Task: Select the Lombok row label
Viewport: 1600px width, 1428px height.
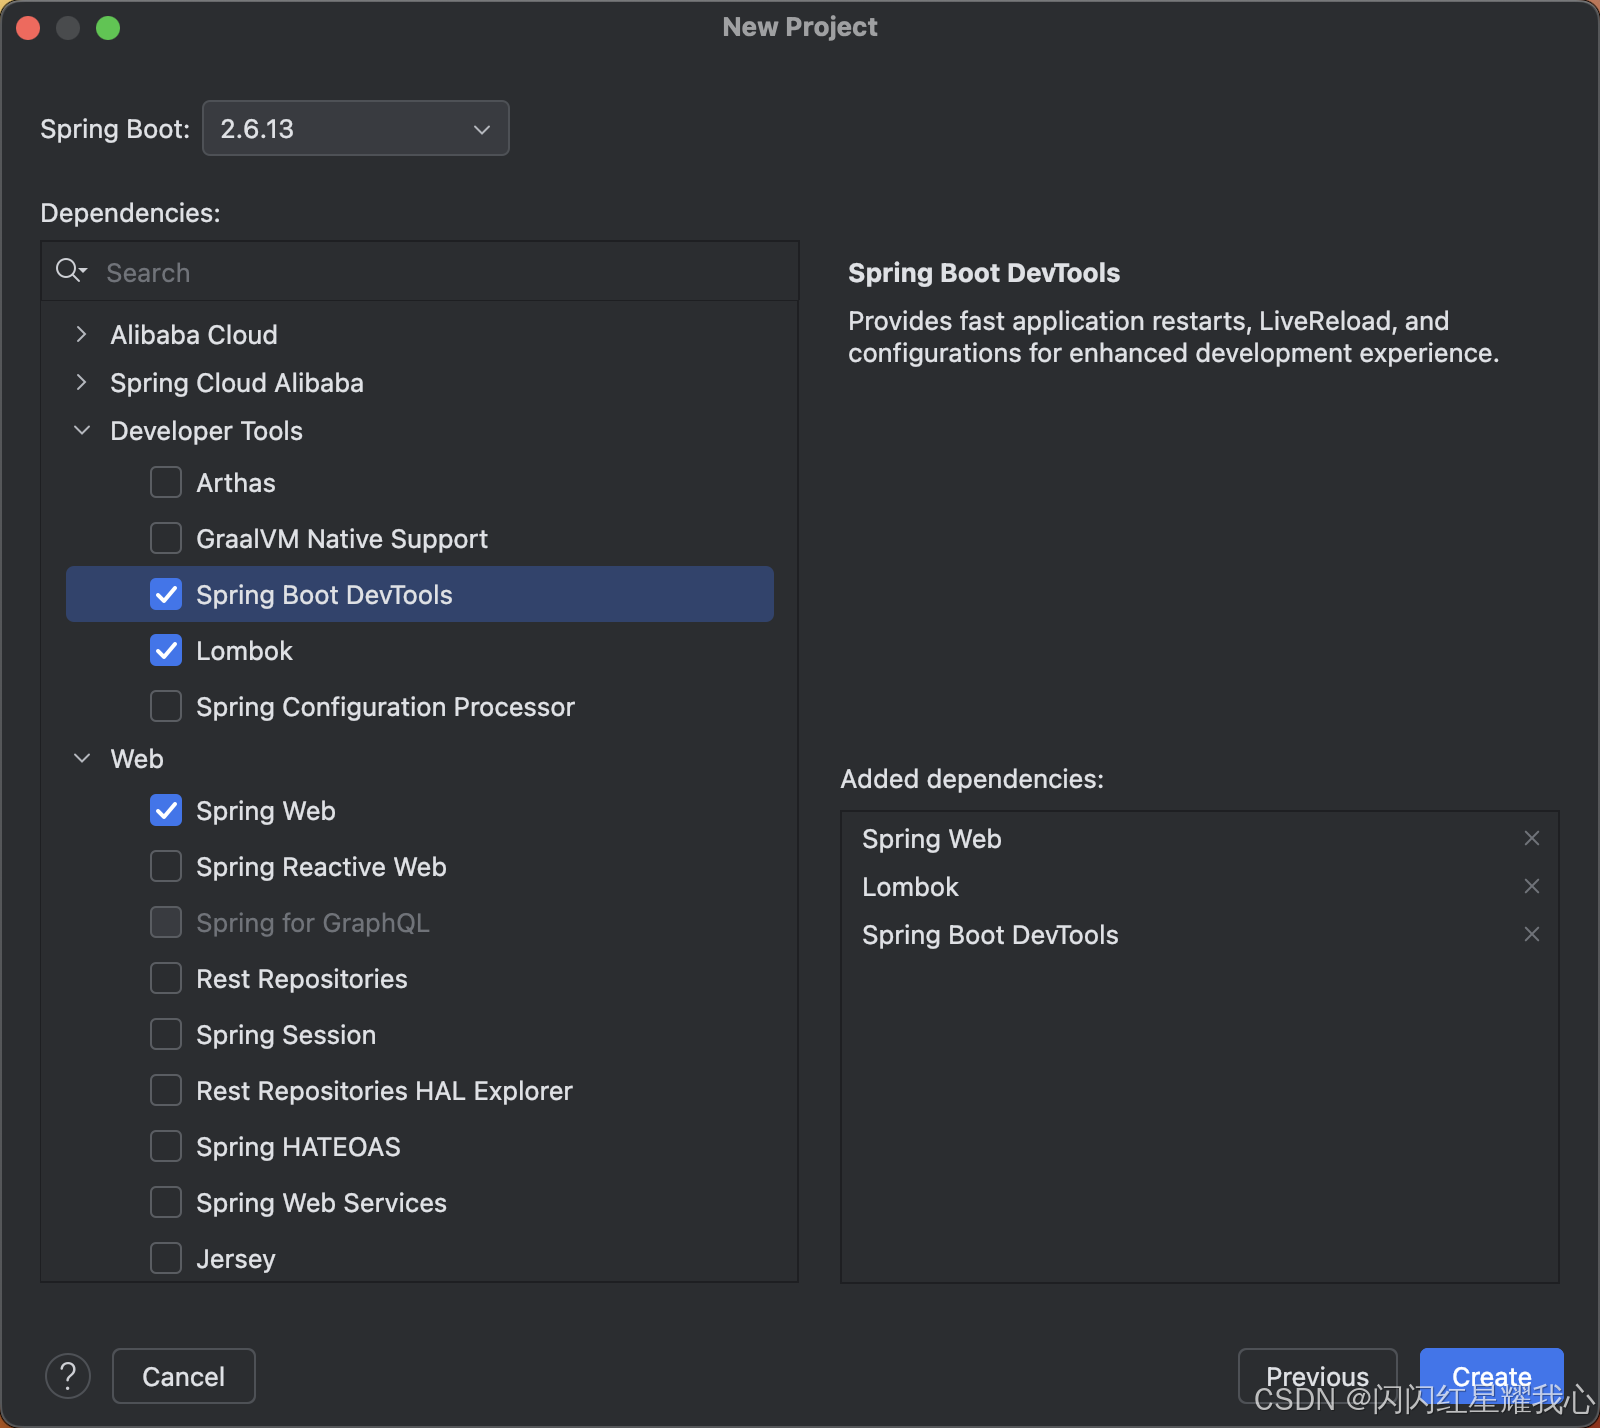Action: [244, 651]
